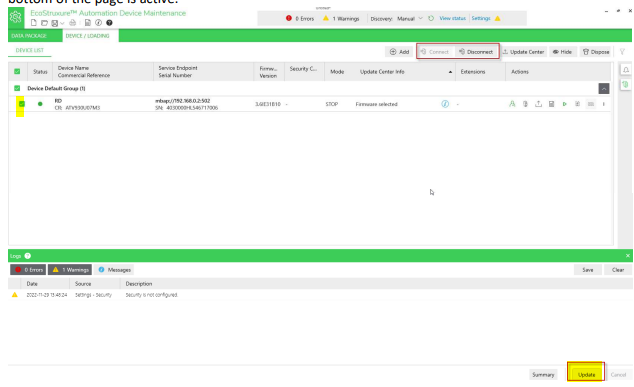Open the Update Center
Image resolution: width=634 pixels, height=387 pixels.
524,52
